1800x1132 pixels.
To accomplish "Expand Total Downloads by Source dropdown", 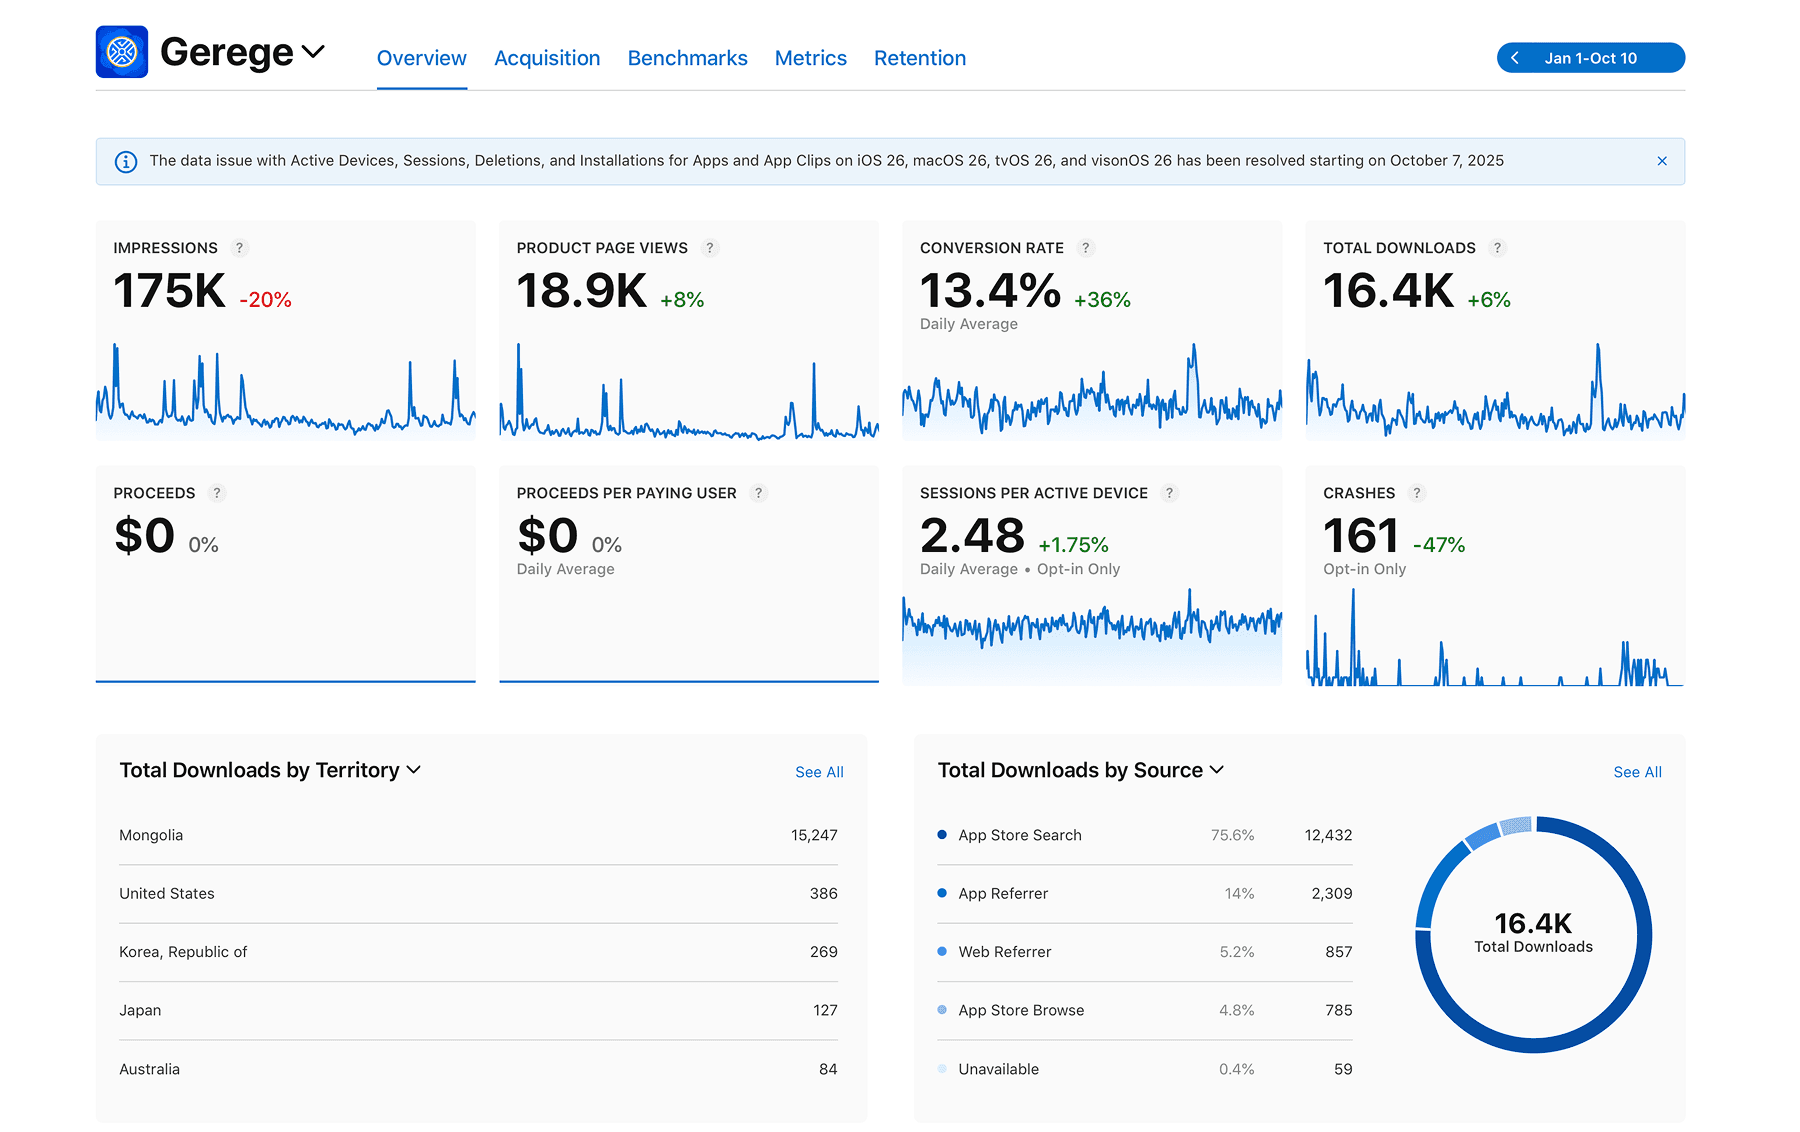I will [1217, 770].
